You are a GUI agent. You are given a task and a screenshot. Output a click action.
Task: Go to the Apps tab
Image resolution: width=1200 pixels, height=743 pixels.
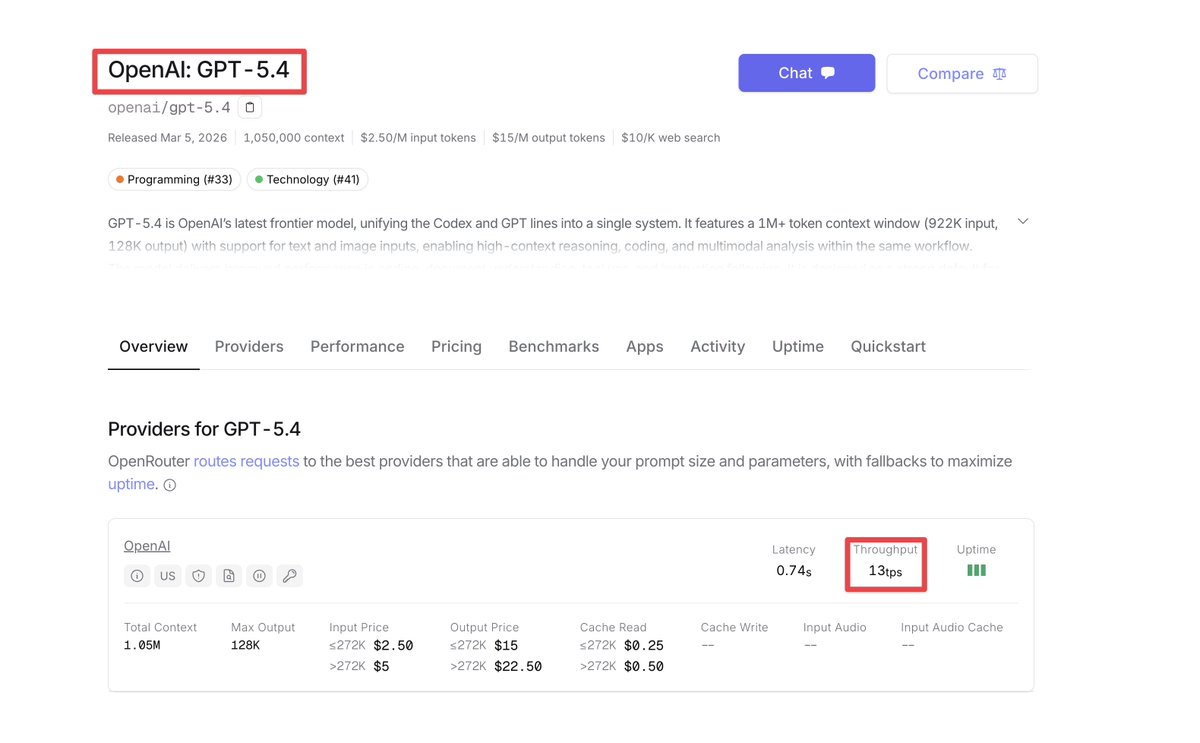pos(644,346)
